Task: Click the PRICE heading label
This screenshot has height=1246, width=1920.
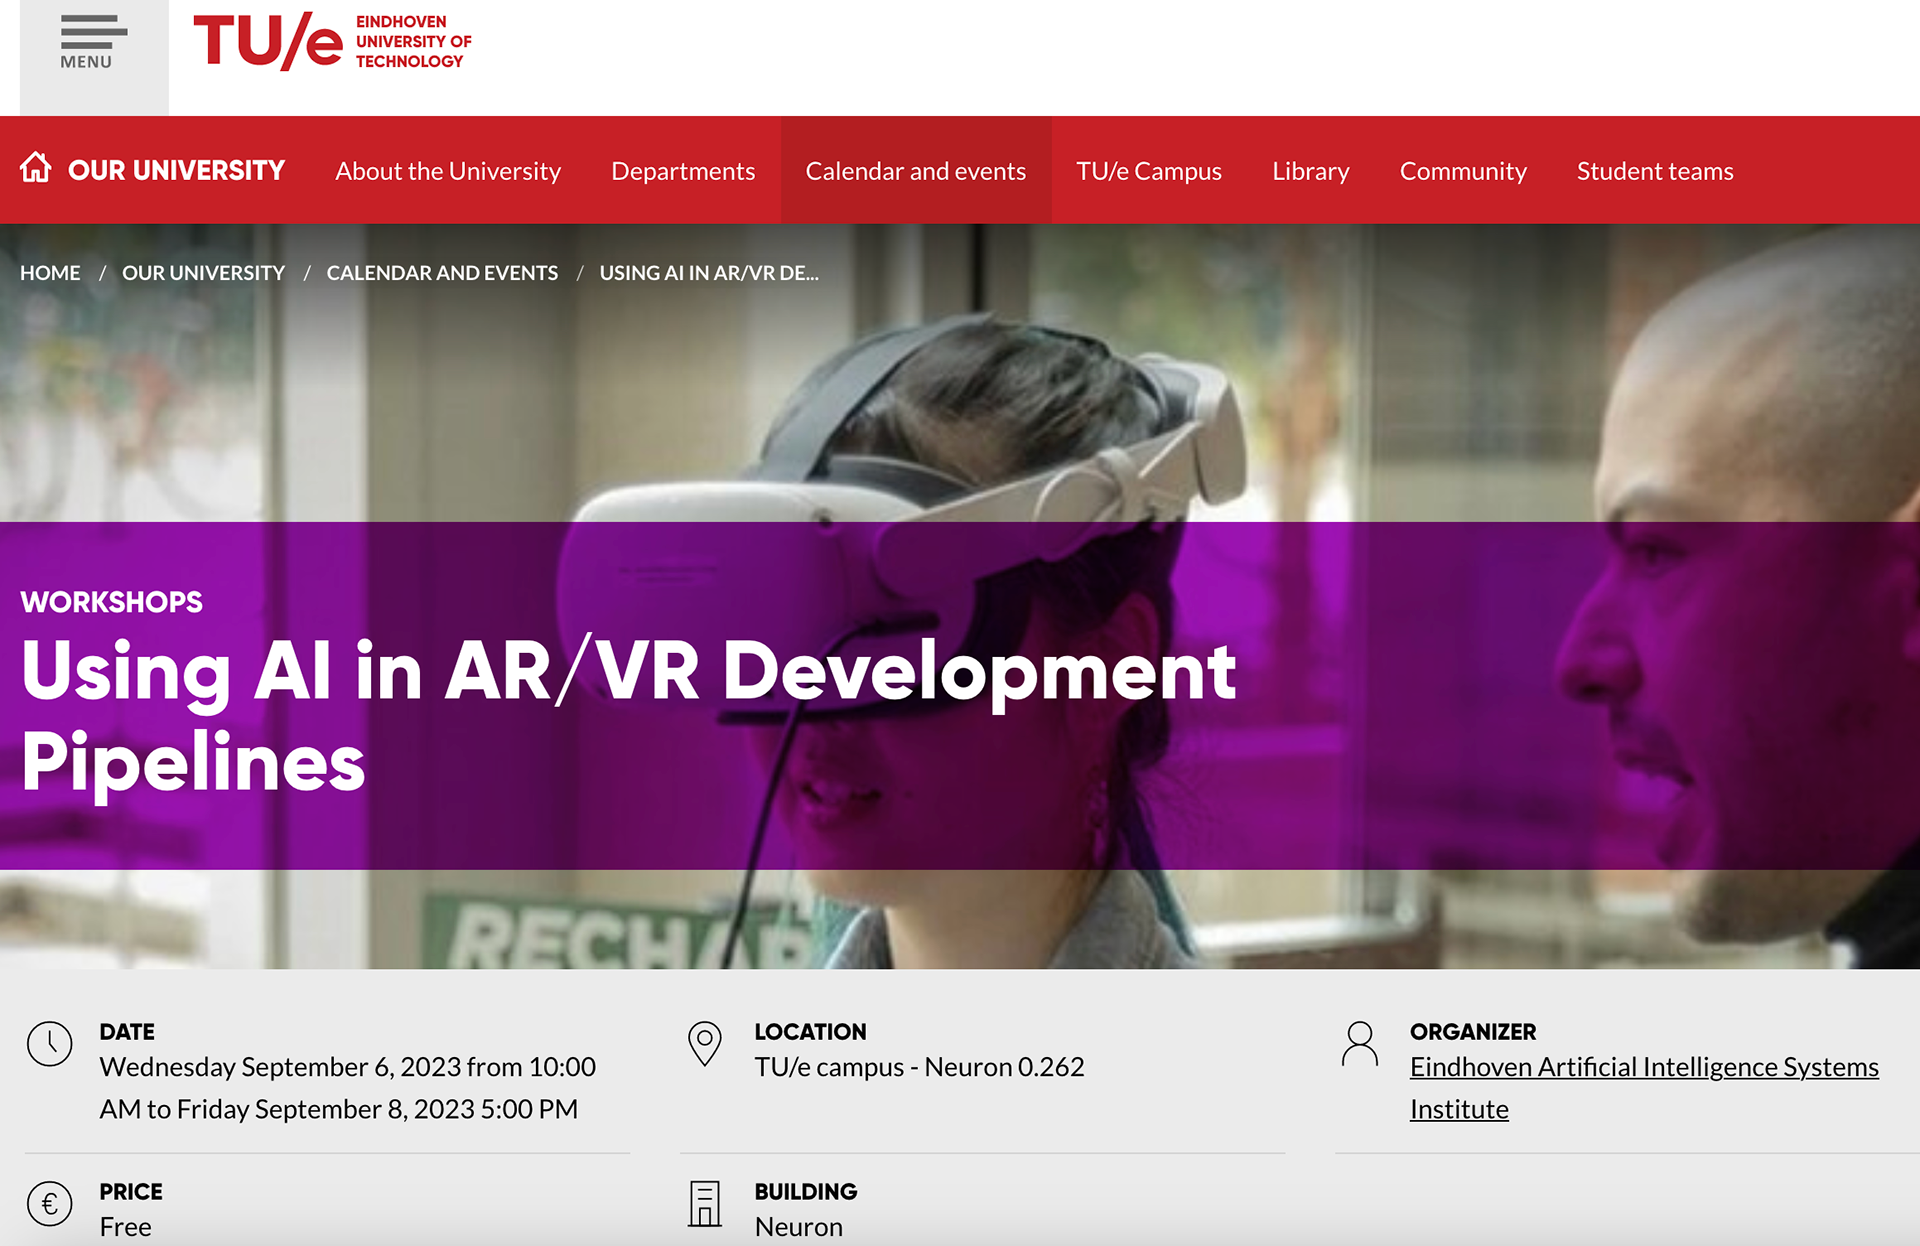Action: coord(131,1192)
